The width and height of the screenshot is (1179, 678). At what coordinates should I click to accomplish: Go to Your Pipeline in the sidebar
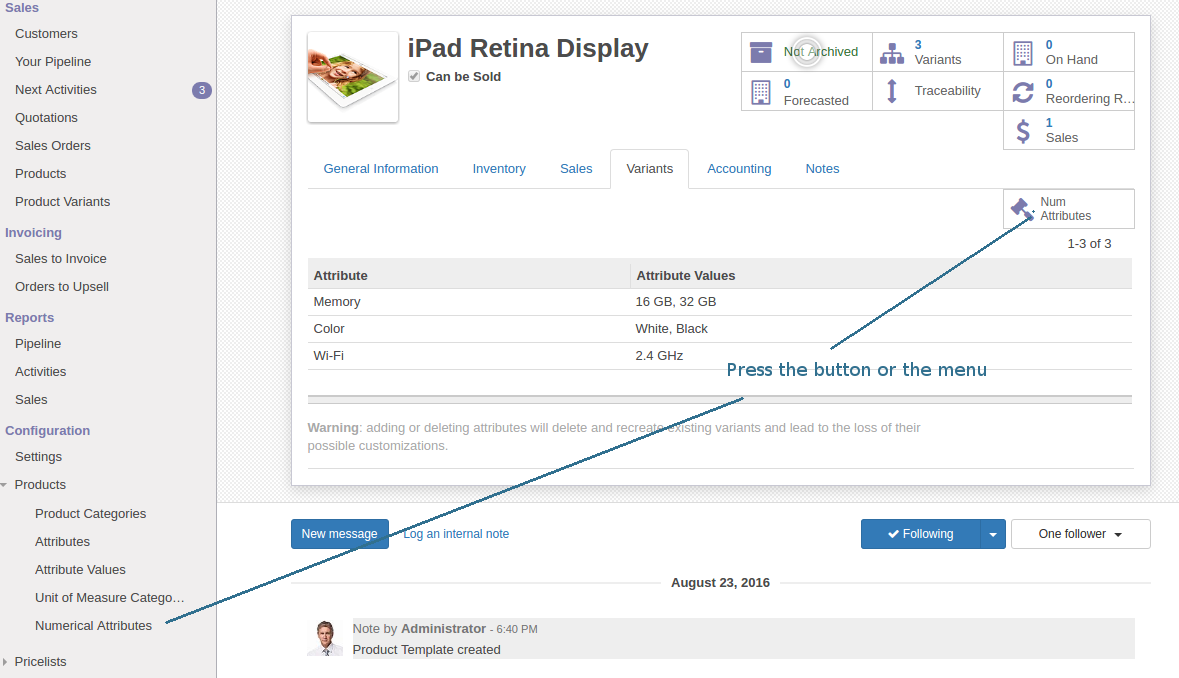pos(53,62)
